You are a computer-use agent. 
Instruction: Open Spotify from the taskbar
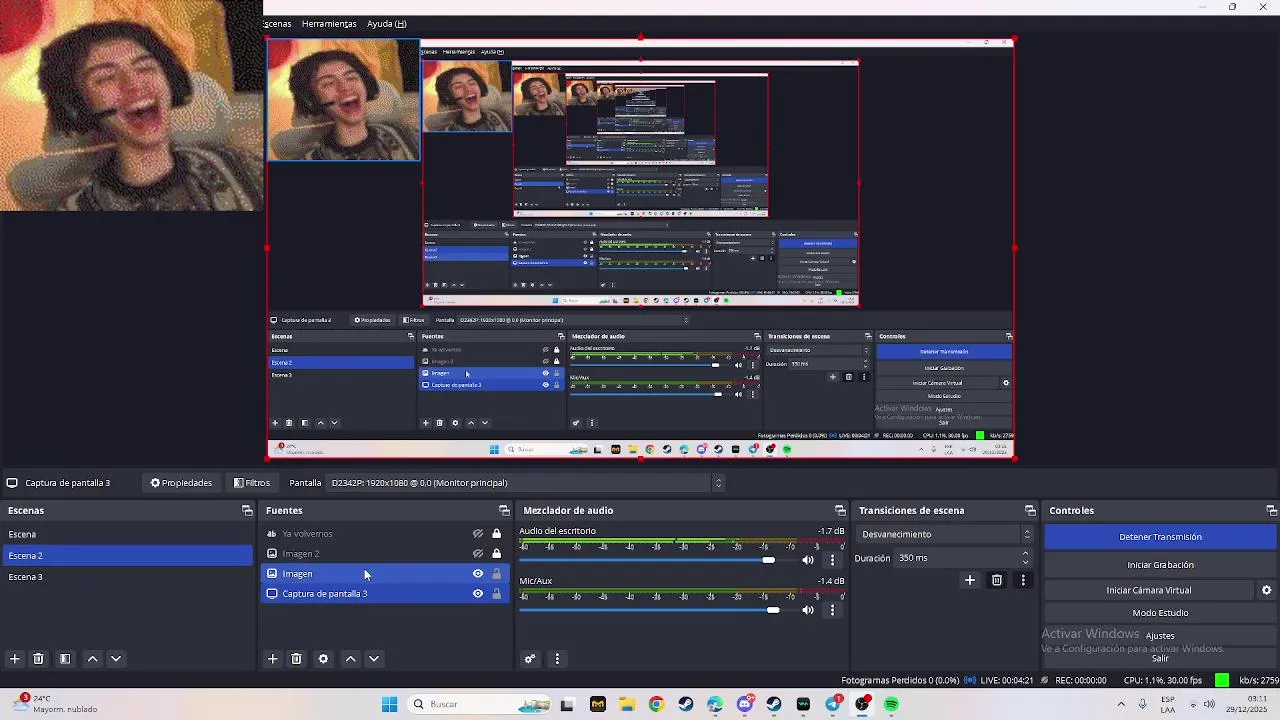point(891,704)
